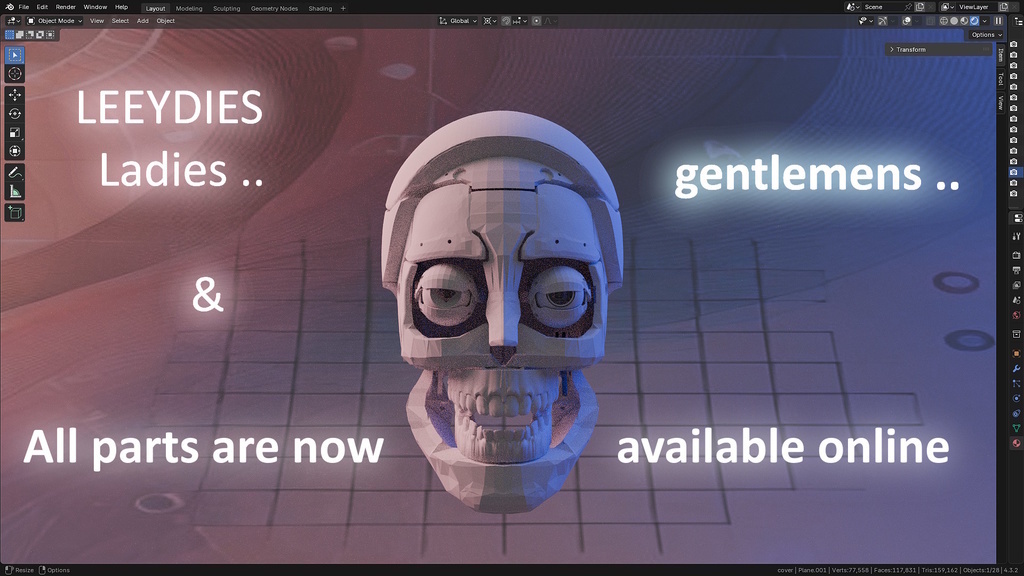
Task: Activate the 3D Cursor tool
Action: click(x=14, y=74)
